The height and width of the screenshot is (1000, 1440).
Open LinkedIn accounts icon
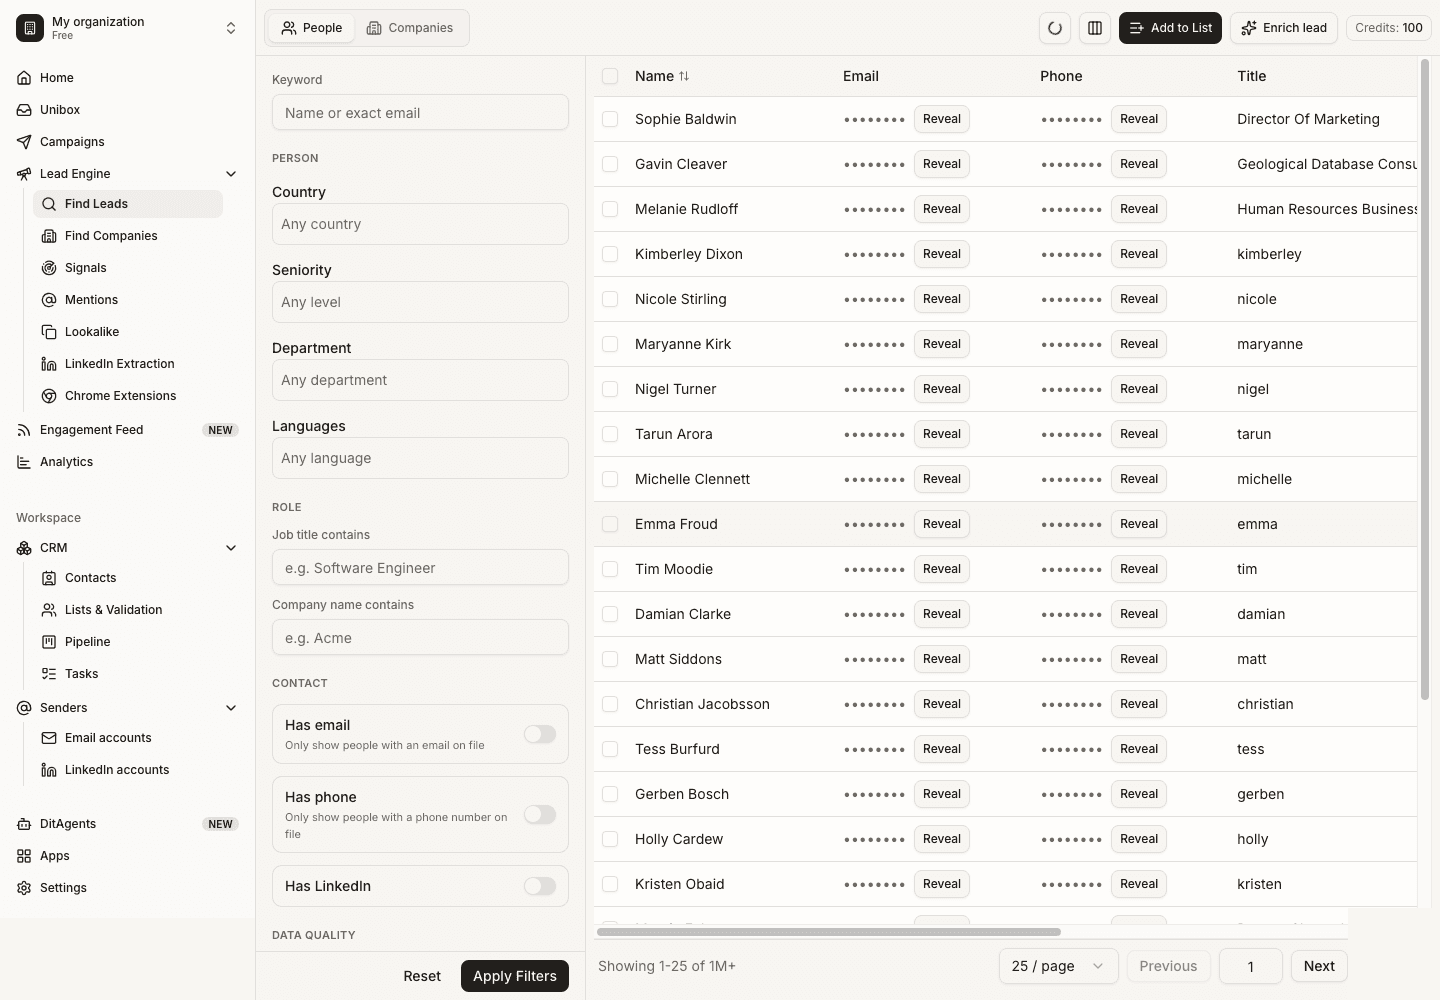pos(49,770)
